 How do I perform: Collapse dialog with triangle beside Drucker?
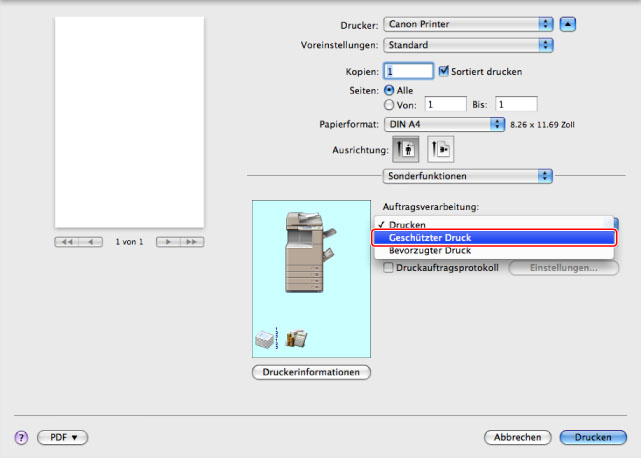tap(568, 22)
